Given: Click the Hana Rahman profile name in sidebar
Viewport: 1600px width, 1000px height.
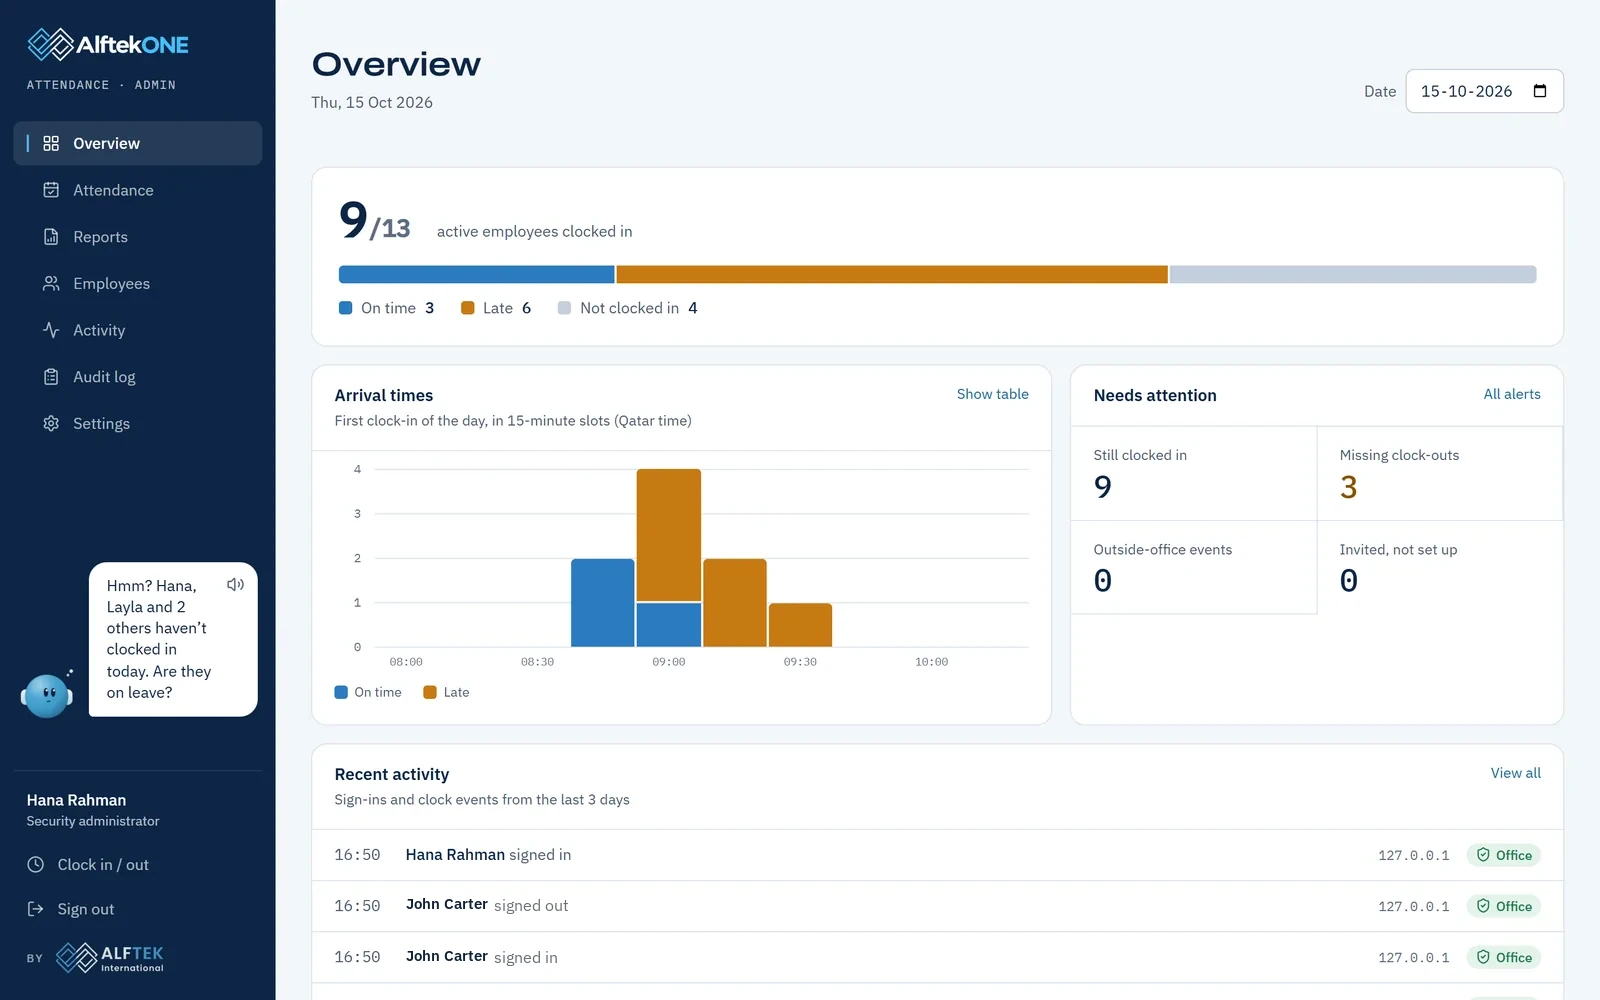Looking at the screenshot, I should click(76, 800).
